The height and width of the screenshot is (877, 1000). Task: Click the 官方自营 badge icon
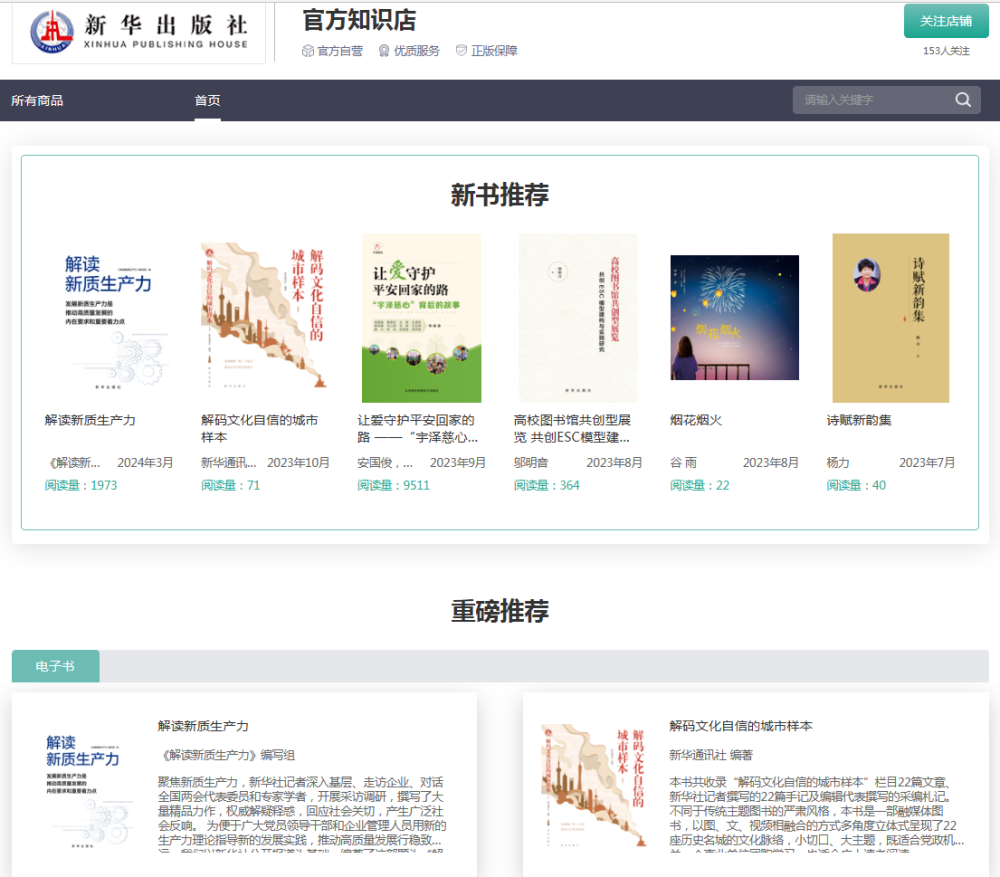[x=308, y=51]
